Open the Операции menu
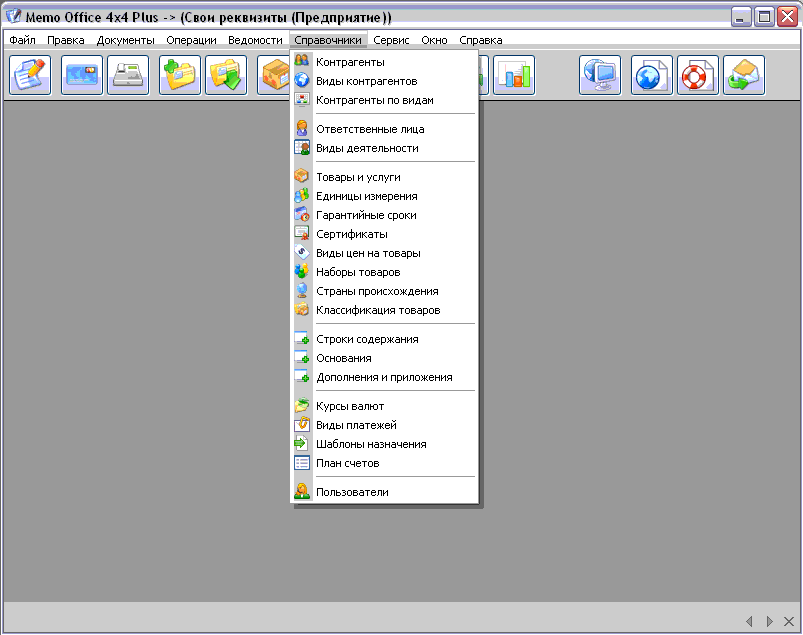The width and height of the screenshot is (803, 635). pos(191,40)
